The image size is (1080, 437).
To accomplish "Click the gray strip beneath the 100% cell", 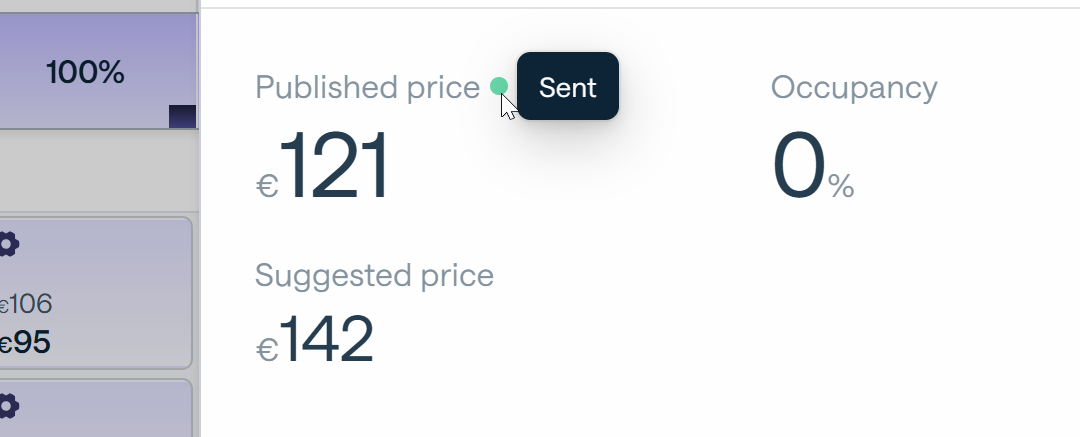I will [98, 170].
